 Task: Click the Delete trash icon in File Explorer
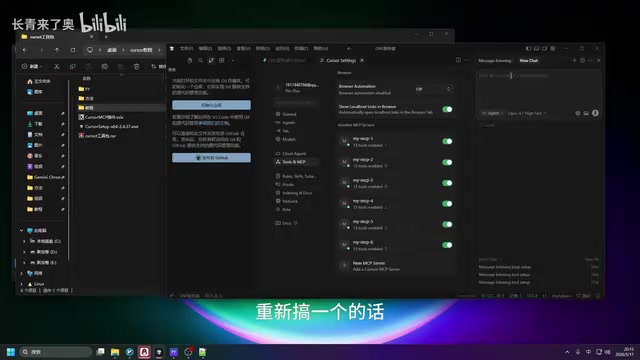(x=136, y=66)
